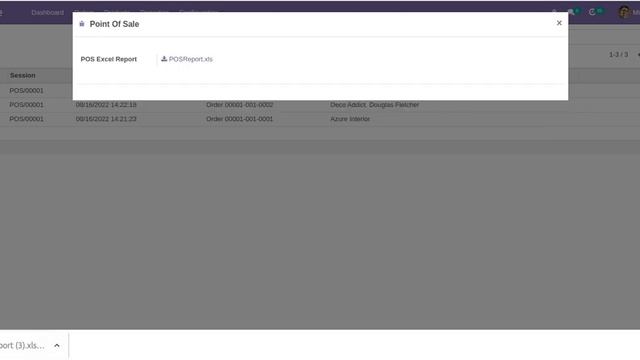Viewport: 640px width, 360px height.
Task: Click the POS Excel Report label
Action: coord(109,59)
